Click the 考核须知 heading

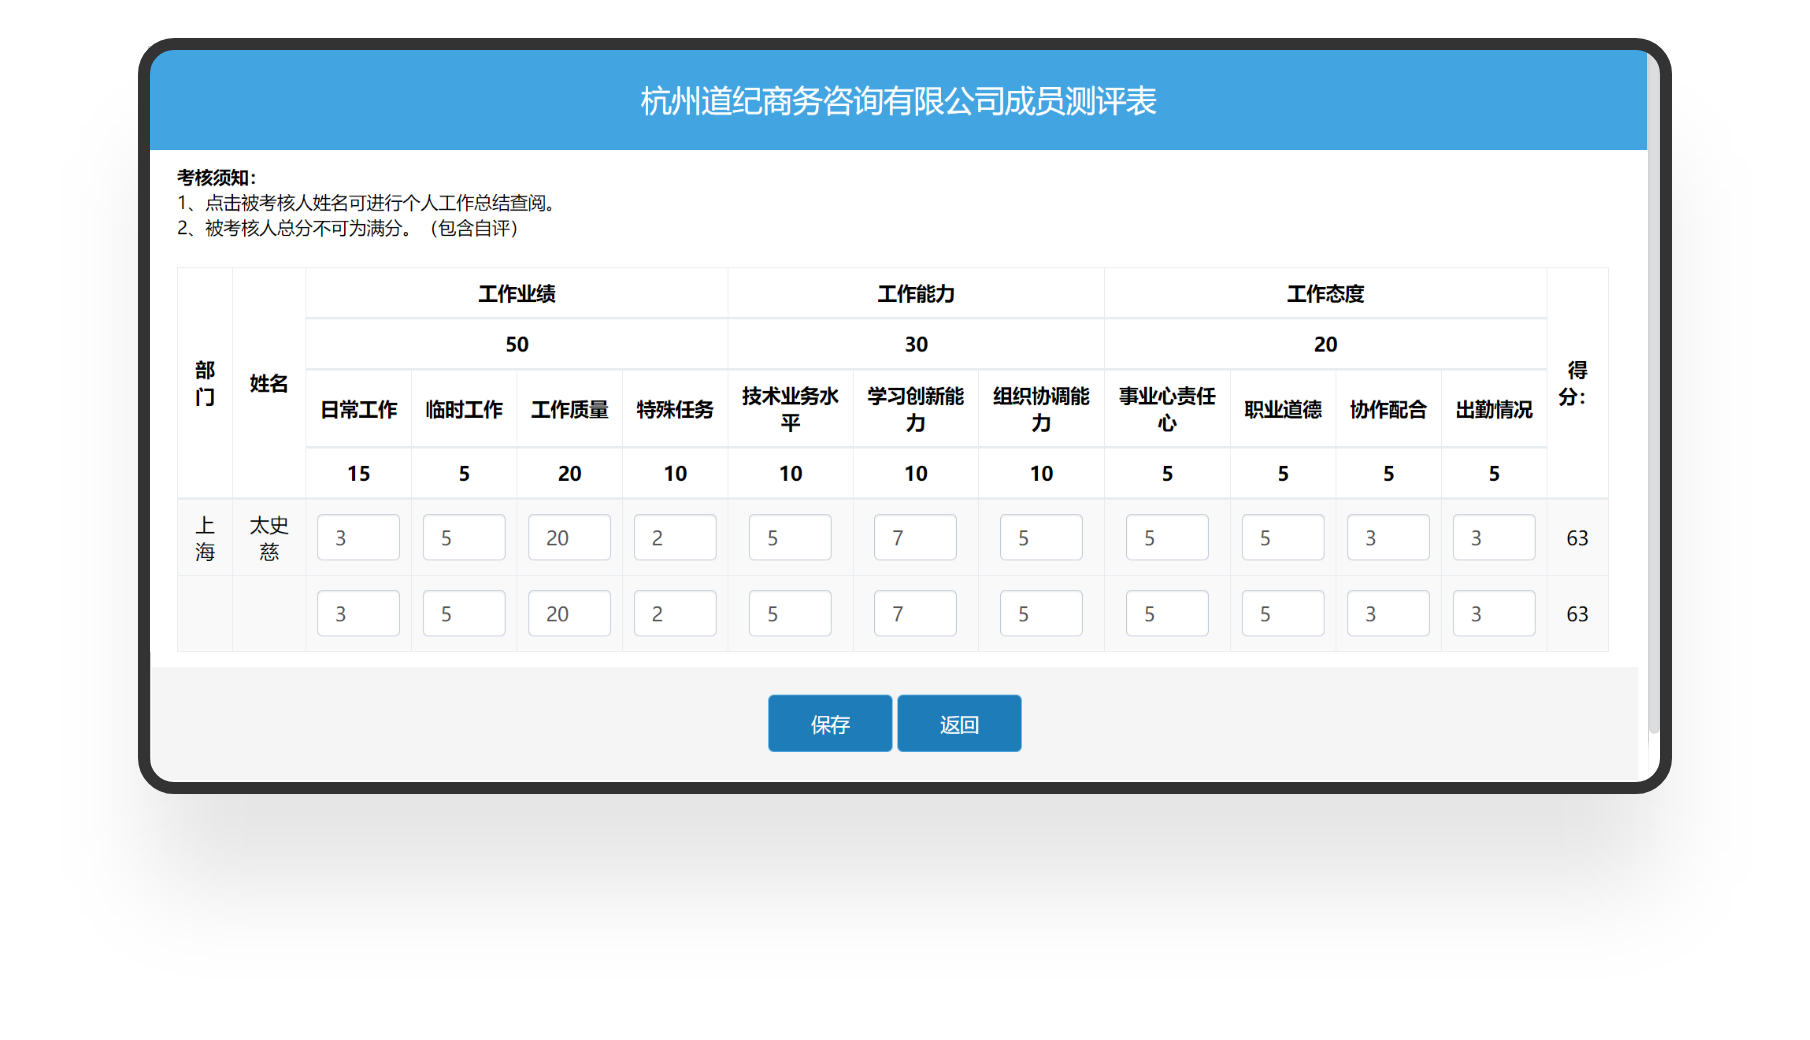pyautogui.click(x=217, y=177)
